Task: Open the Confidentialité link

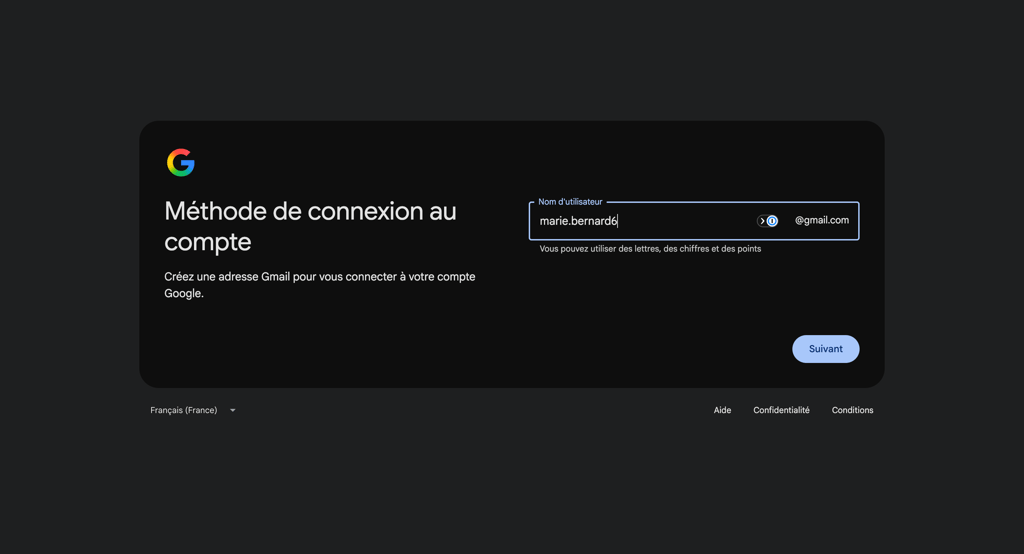Action: pyautogui.click(x=781, y=410)
